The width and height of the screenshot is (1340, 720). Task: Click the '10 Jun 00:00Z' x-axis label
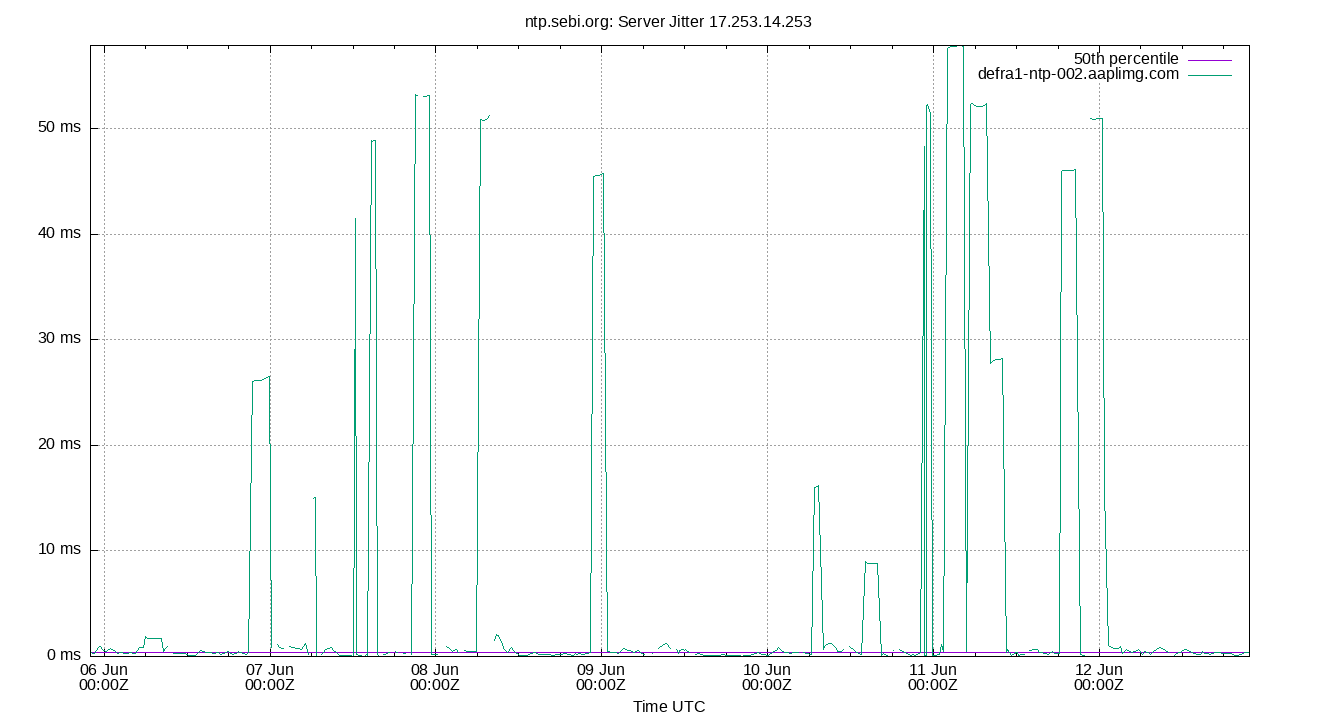point(767,677)
